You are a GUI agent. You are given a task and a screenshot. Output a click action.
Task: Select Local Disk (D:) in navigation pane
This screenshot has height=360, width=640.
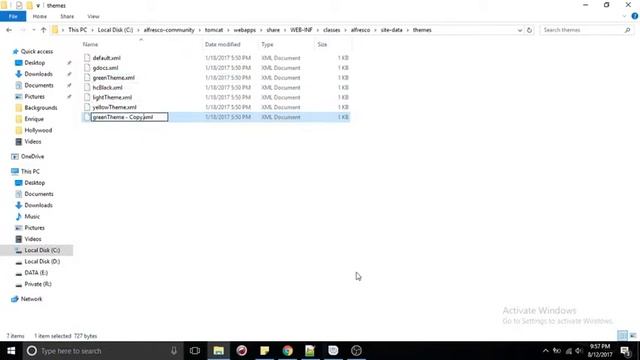pos(42,261)
